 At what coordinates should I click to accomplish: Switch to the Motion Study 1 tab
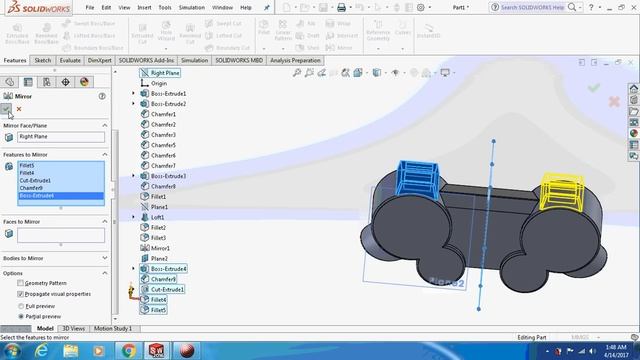113,329
